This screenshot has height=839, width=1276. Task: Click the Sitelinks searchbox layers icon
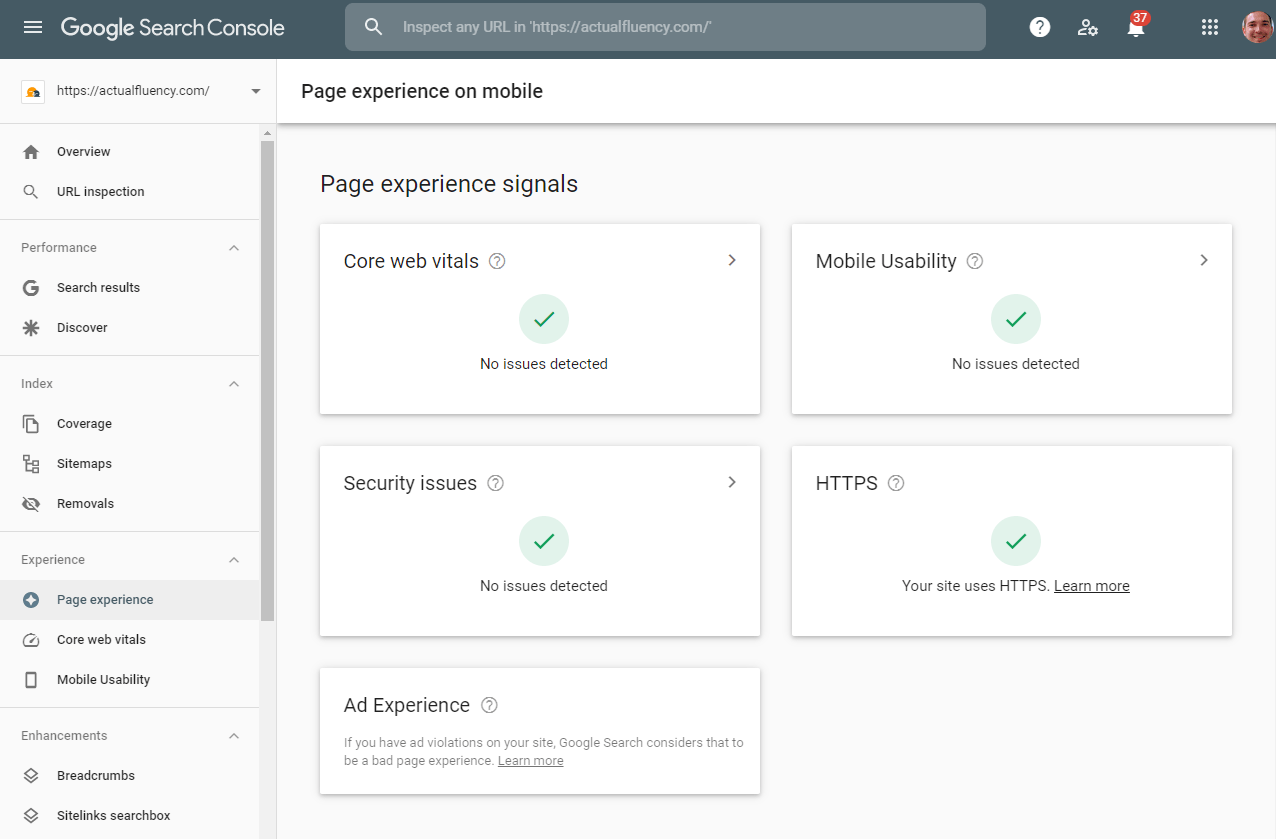(31, 816)
